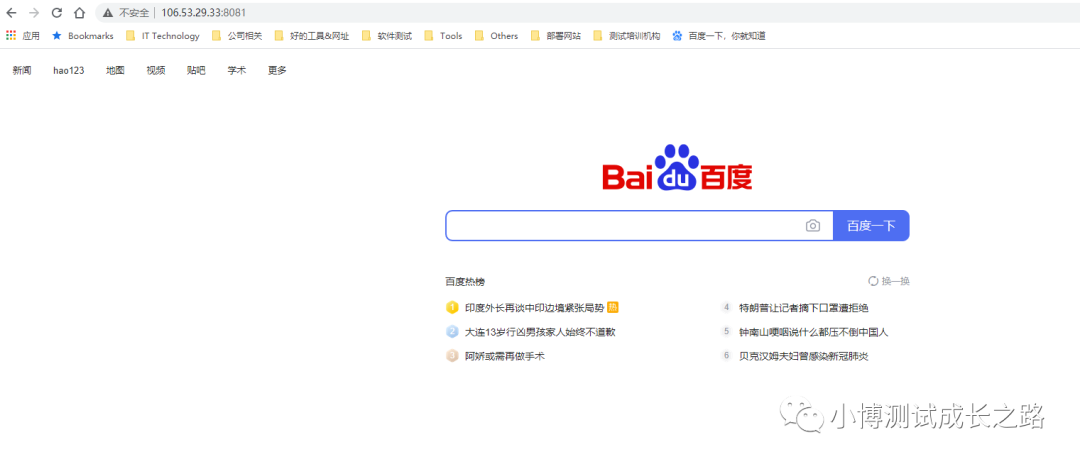Focus the address bar showing 106.53.29.33:8081
This screenshot has width=1080, height=464.
coord(589,12)
